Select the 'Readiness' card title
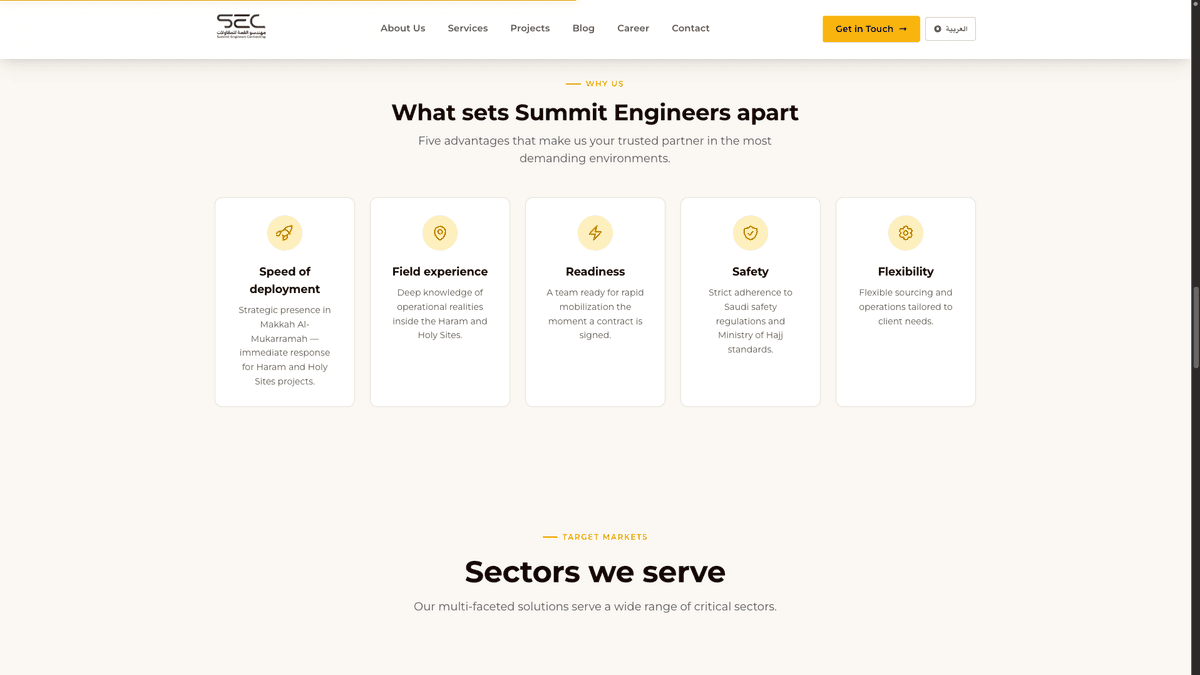This screenshot has height=675, width=1200. pyautogui.click(x=595, y=272)
